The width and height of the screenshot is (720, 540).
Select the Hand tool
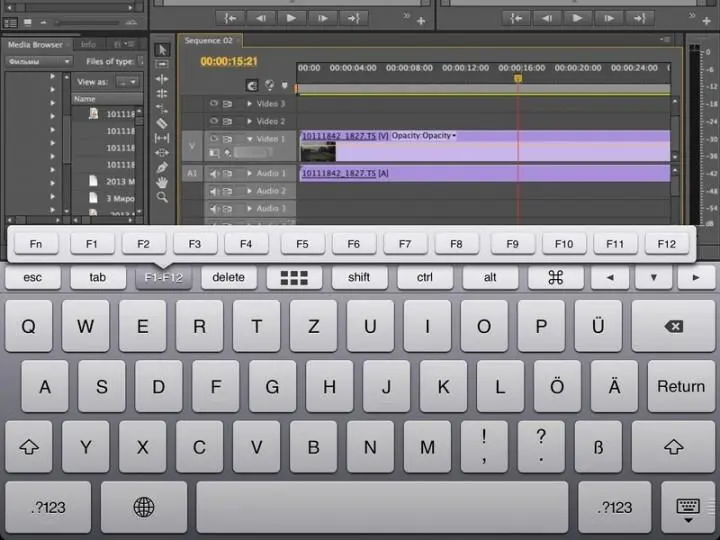click(x=163, y=182)
